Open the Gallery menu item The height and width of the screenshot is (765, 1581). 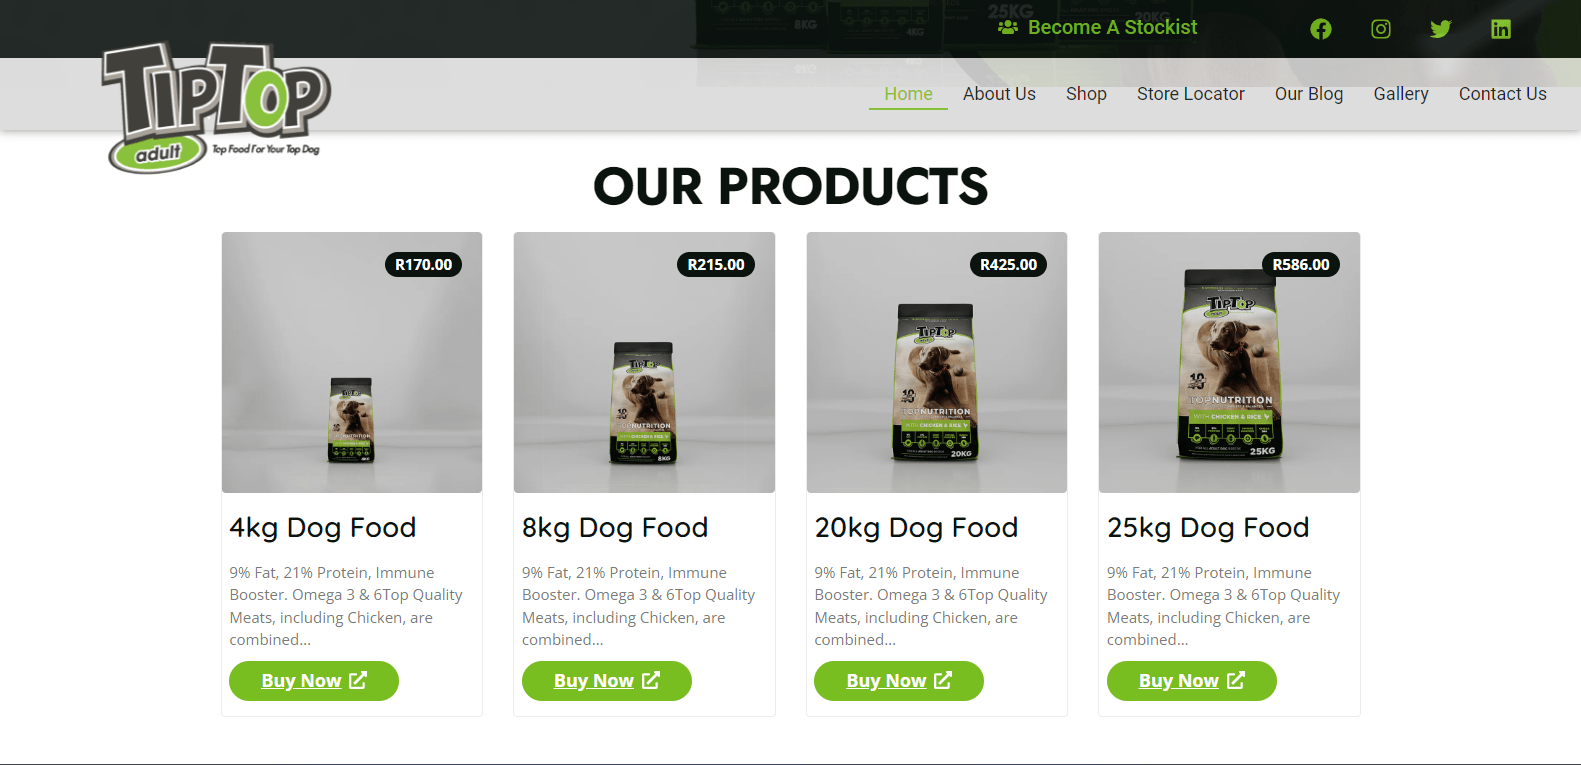click(x=1400, y=93)
